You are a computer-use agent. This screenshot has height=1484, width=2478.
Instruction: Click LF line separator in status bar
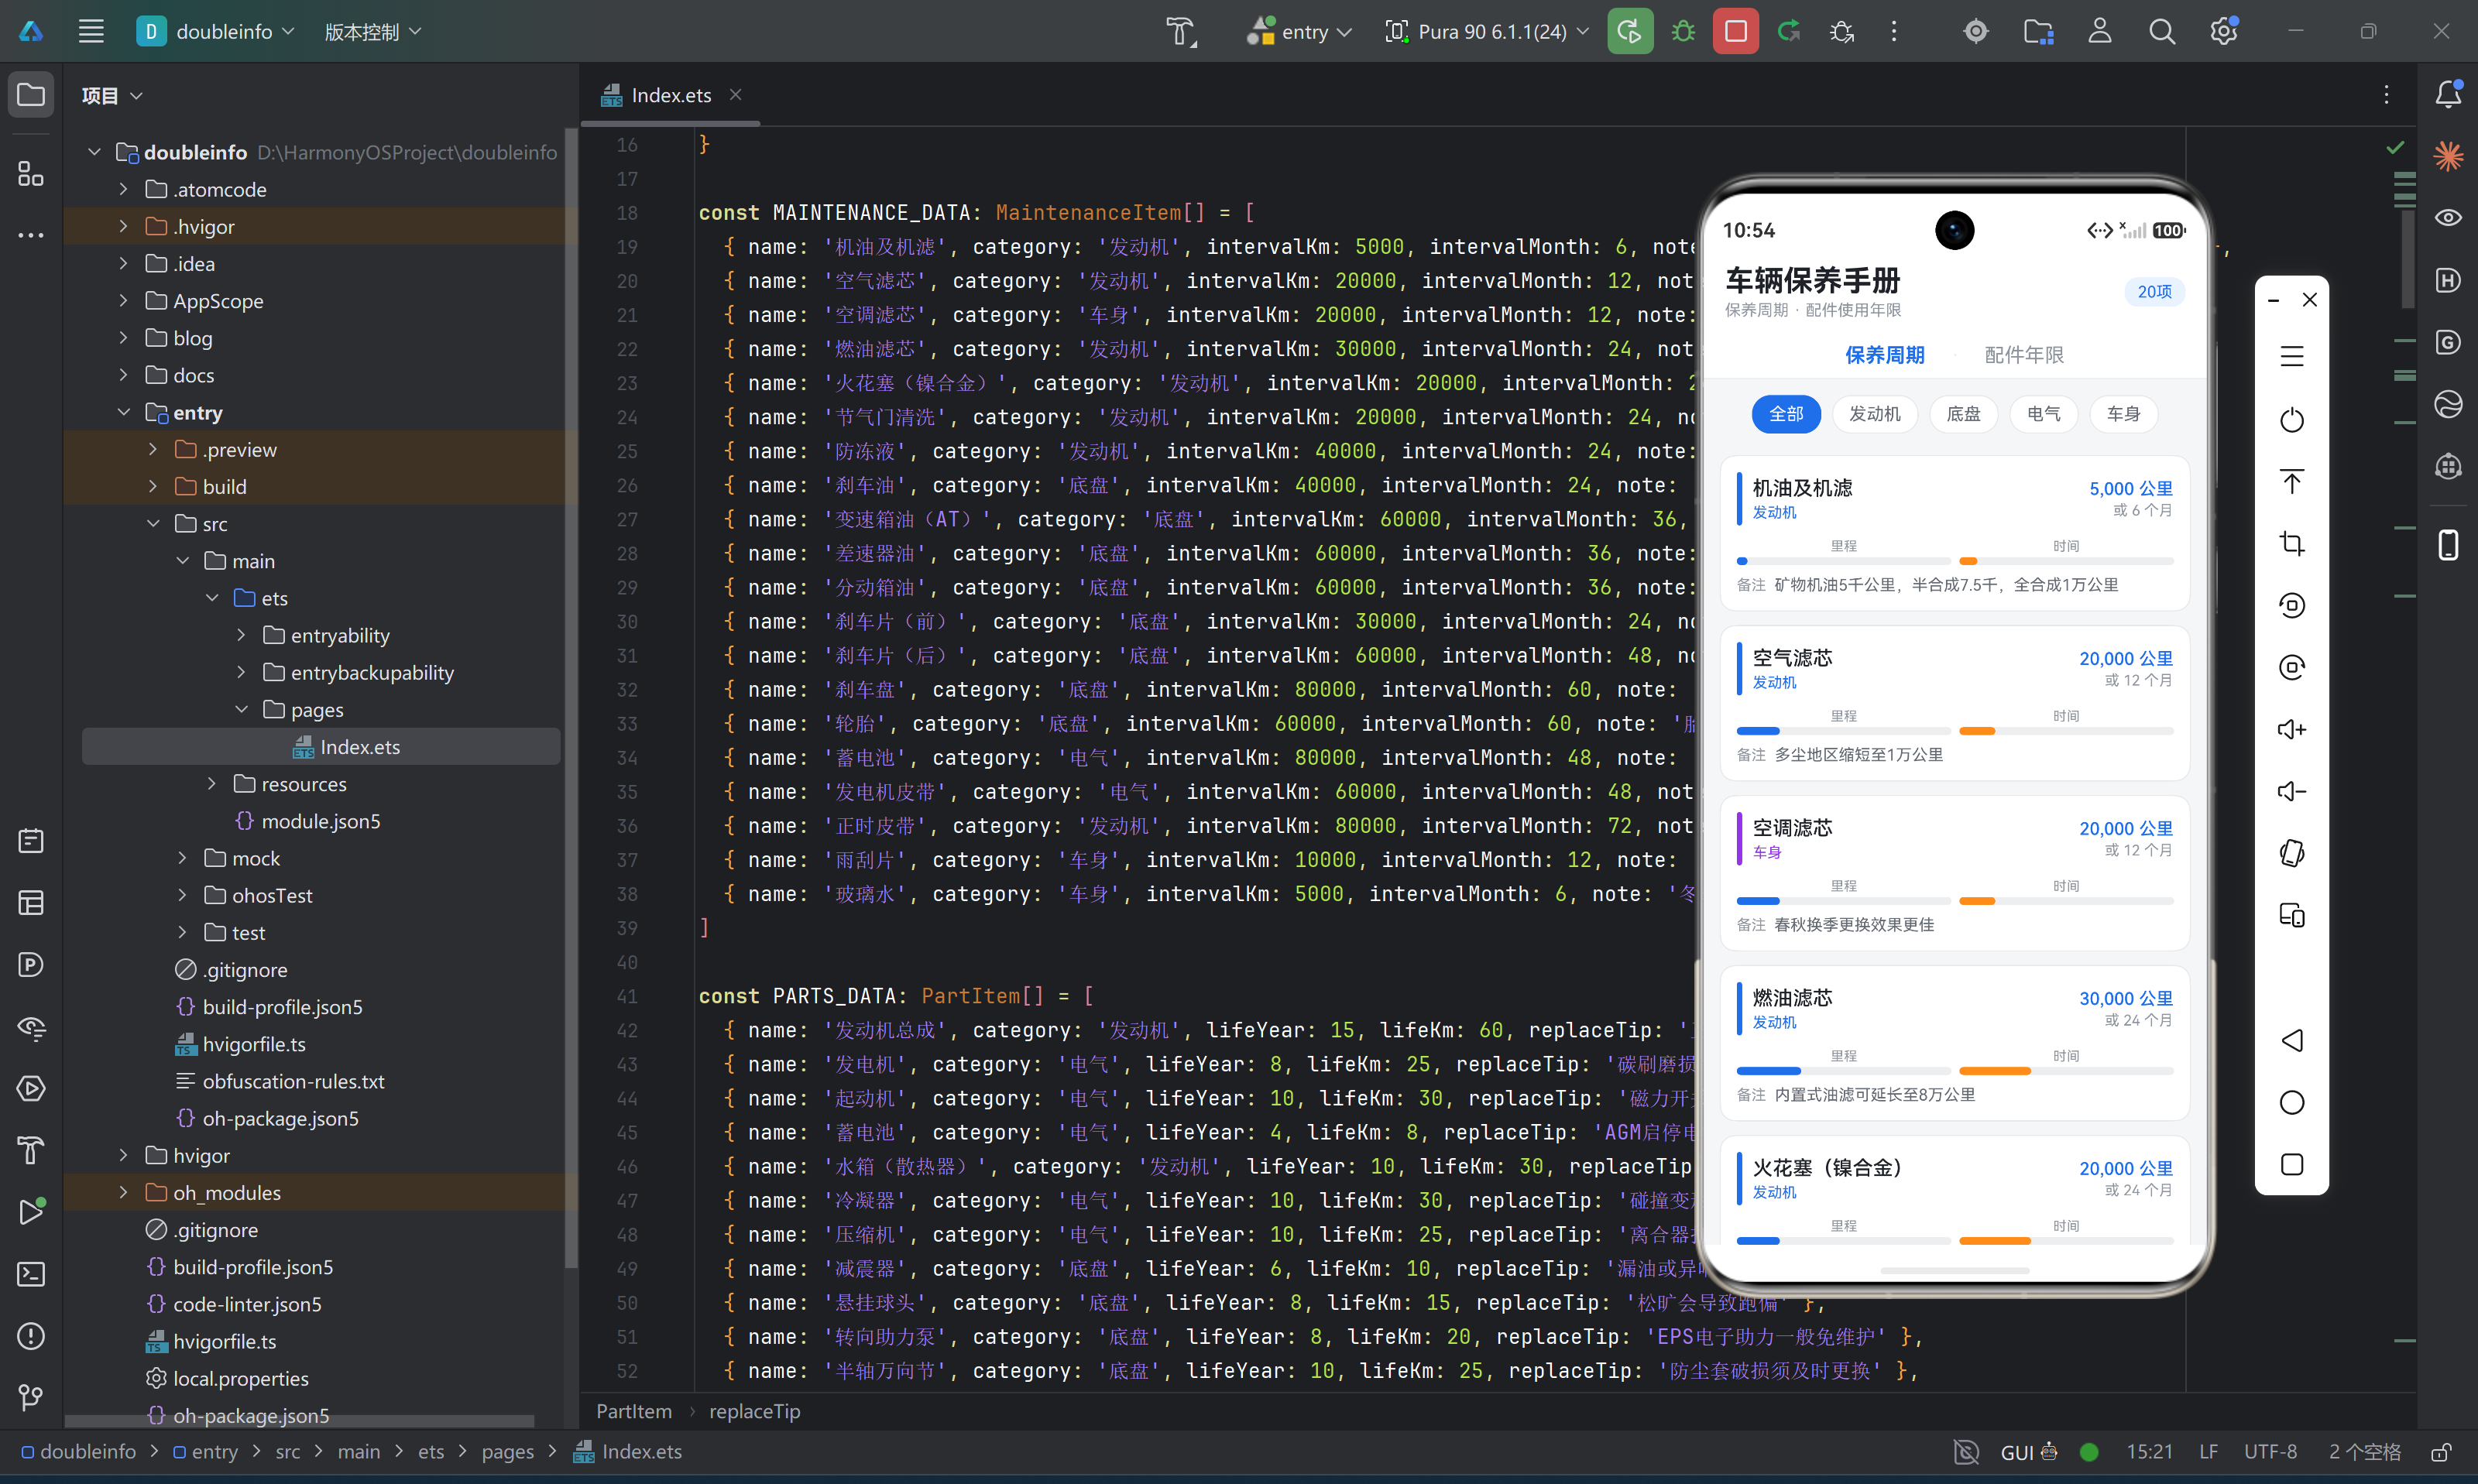click(2208, 1452)
